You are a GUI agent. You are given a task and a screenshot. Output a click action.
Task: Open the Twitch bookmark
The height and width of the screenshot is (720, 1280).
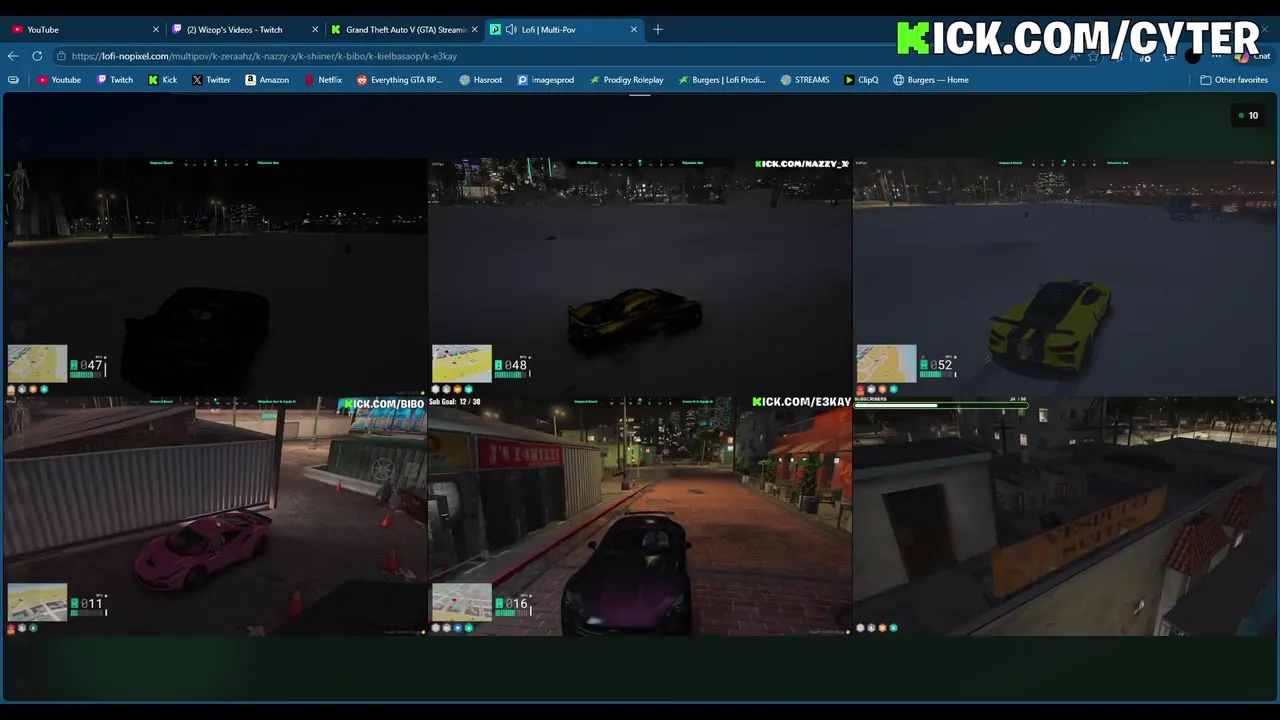pyautogui.click(x=115, y=80)
